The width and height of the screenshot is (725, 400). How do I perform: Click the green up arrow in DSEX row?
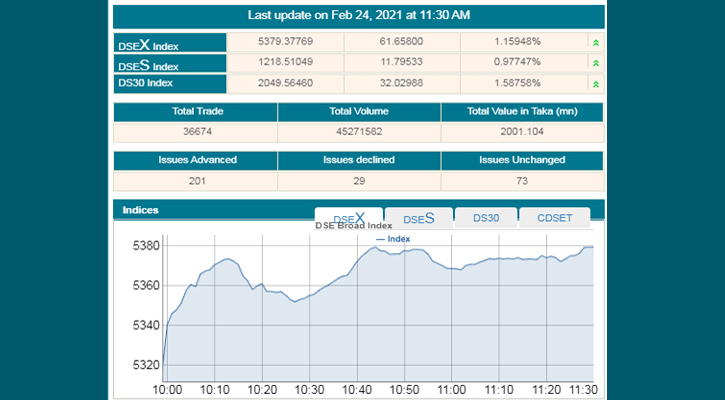[596, 43]
